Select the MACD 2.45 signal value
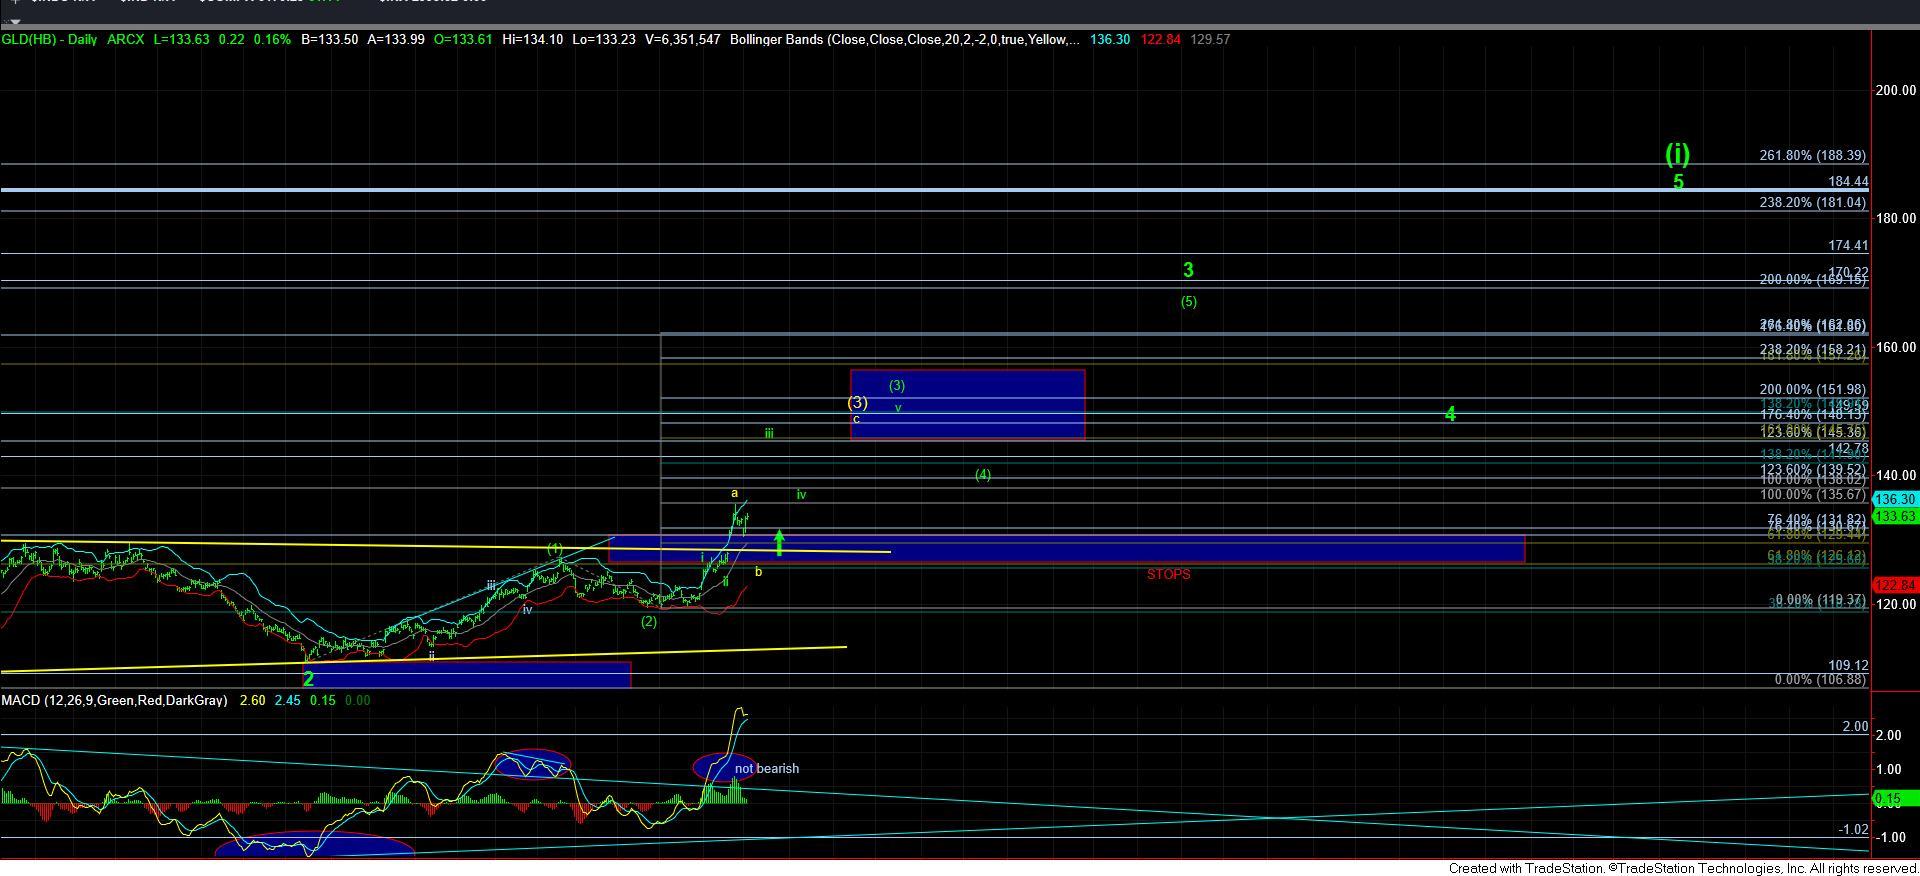This screenshot has width=1920, height=876. tap(287, 701)
